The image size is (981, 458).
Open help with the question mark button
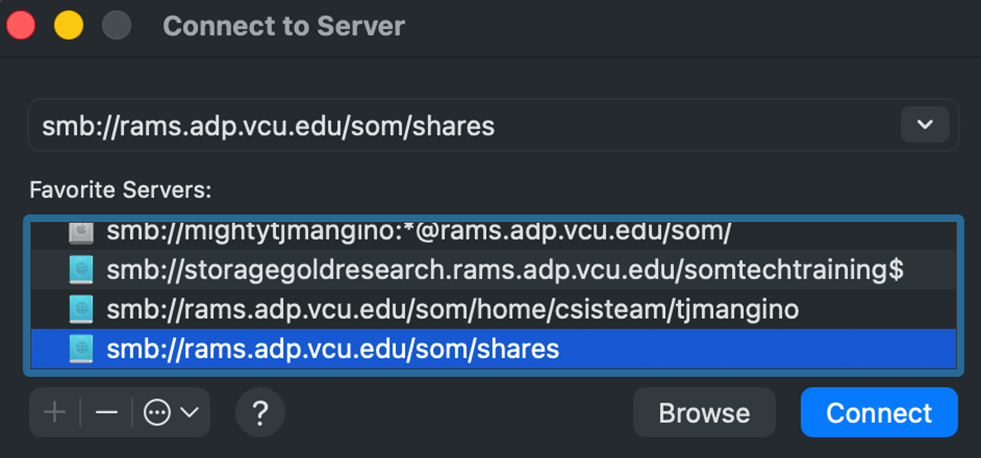coord(260,412)
